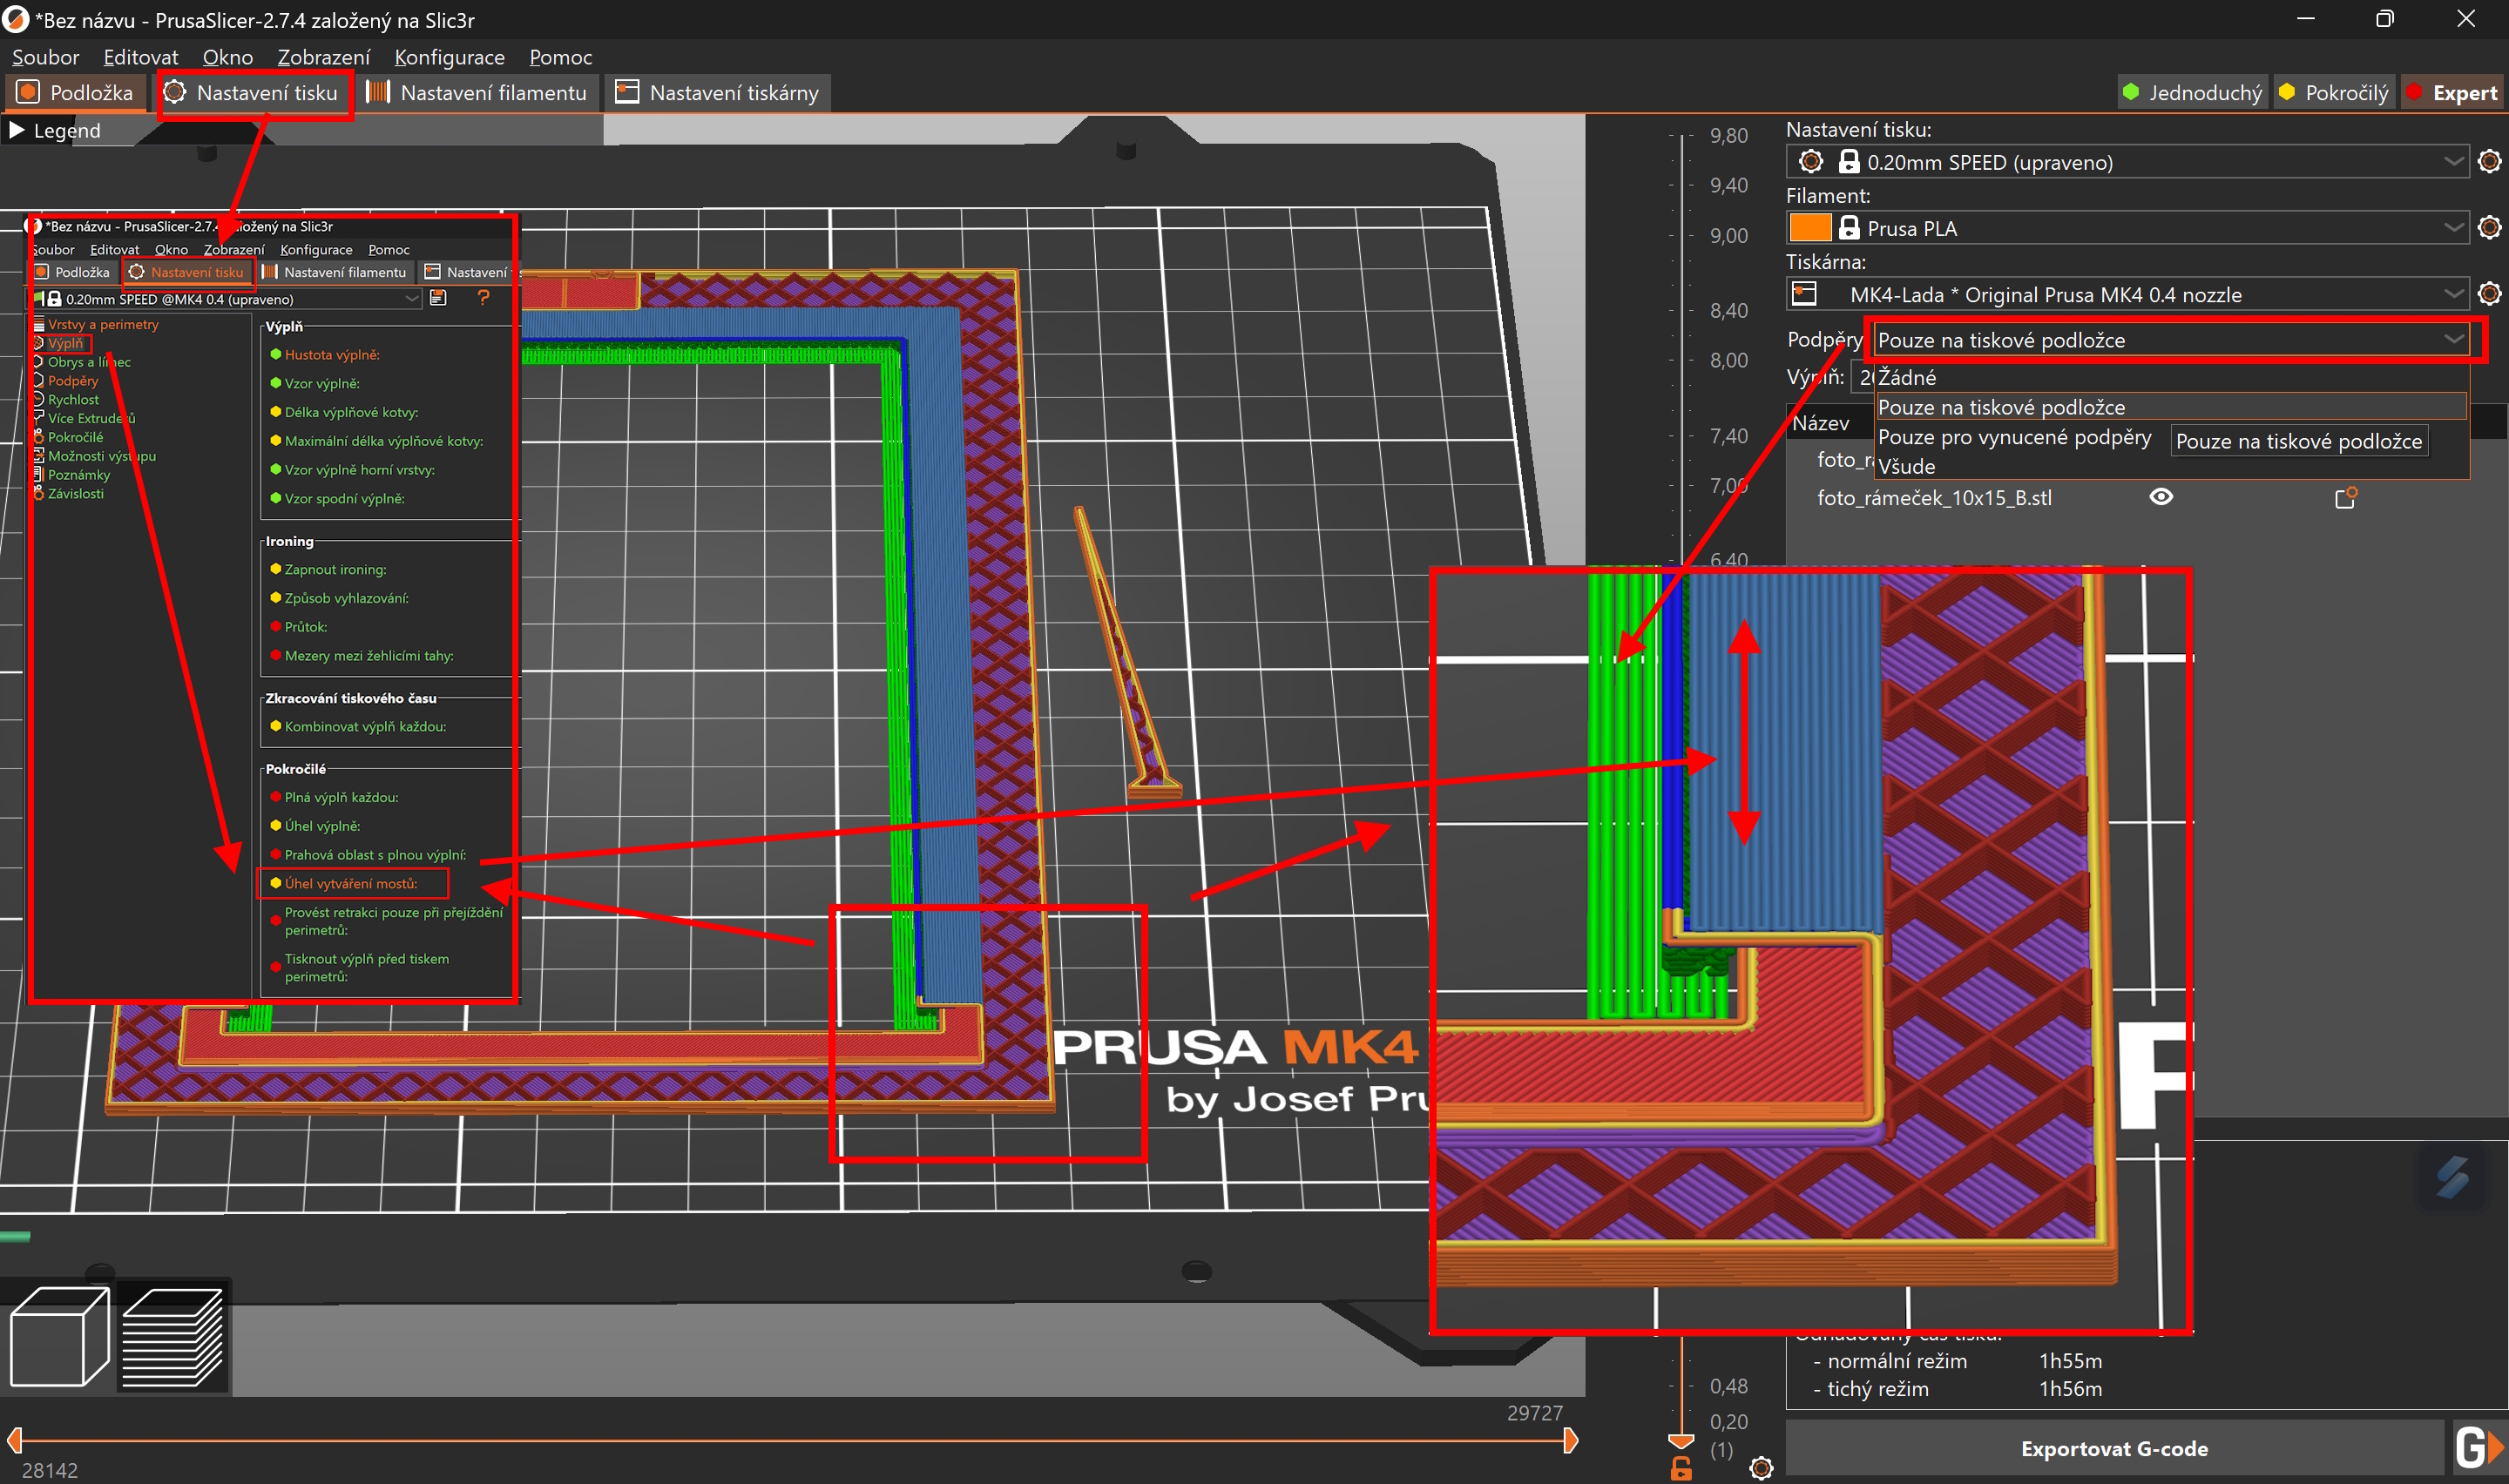The width and height of the screenshot is (2509, 1484).
Task: Open vertical layer slider settings cog
Action: pyautogui.click(x=1761, y=1467)
